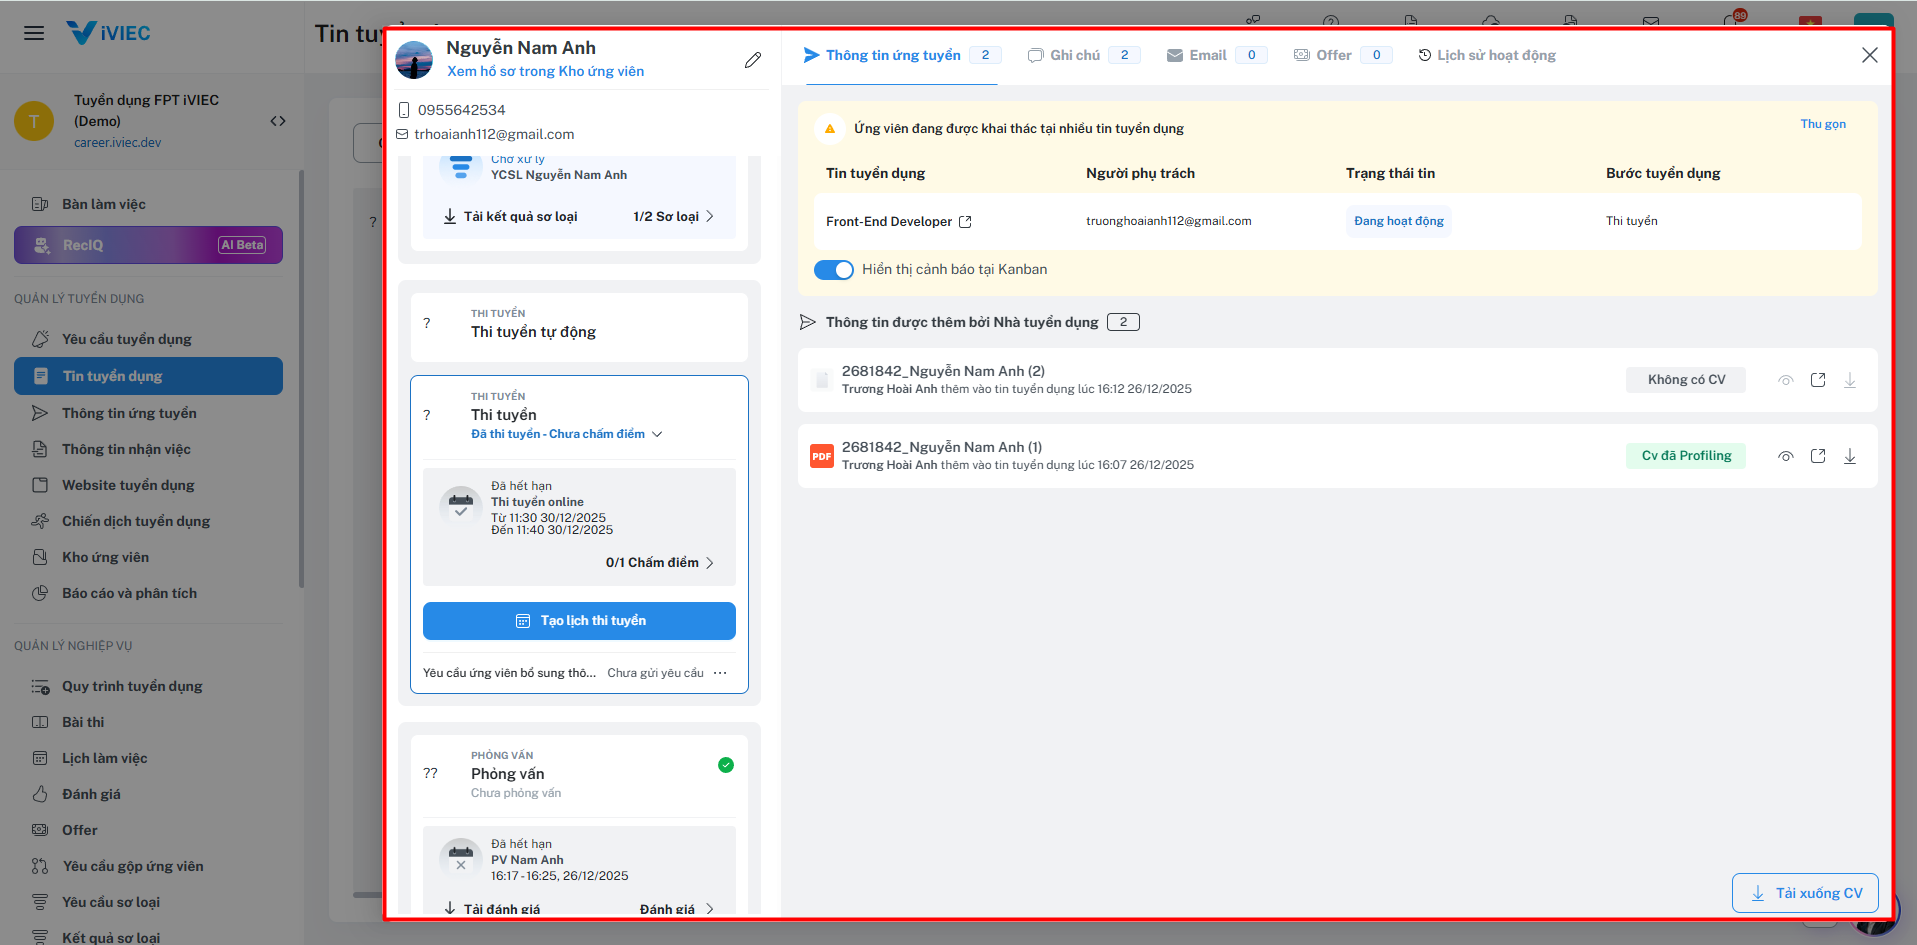Click the pencil edit icon next to Nguyễn Nam Anh
The image size is (1917, 945).
pyautogui.click(x=753, y=60)
